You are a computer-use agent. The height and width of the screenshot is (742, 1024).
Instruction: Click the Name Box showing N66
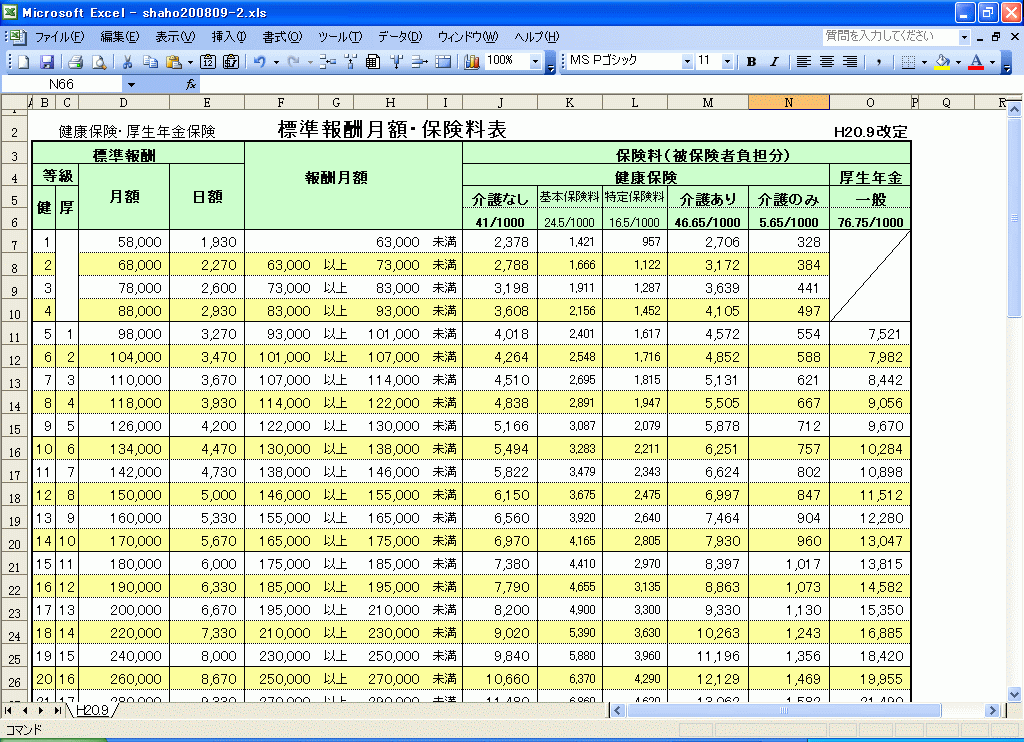62,84
